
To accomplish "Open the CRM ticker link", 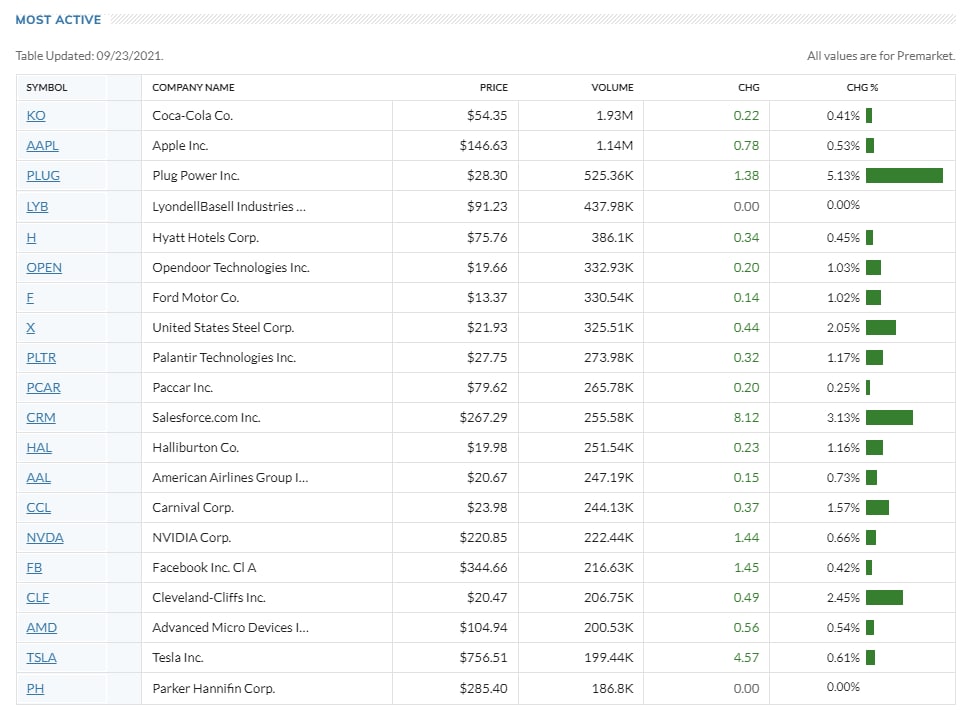I will 41,417.
